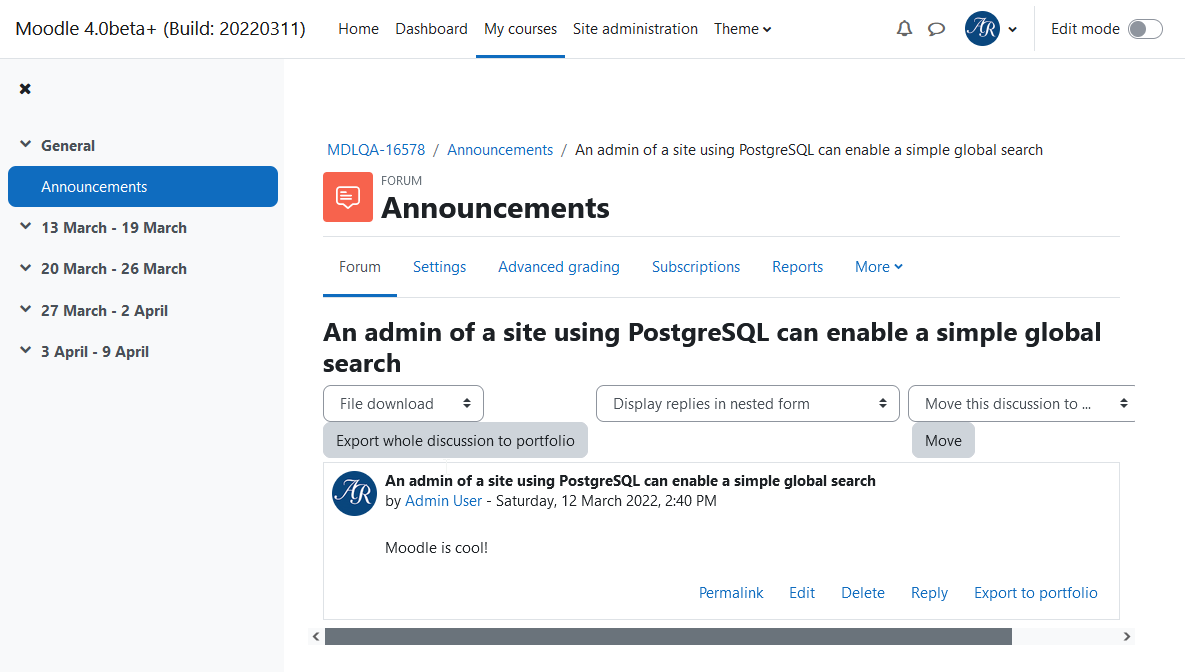Viewport: 1185px width, 672px height.
Task: Open the Theme dropdown menu
Action: [742, 29]
